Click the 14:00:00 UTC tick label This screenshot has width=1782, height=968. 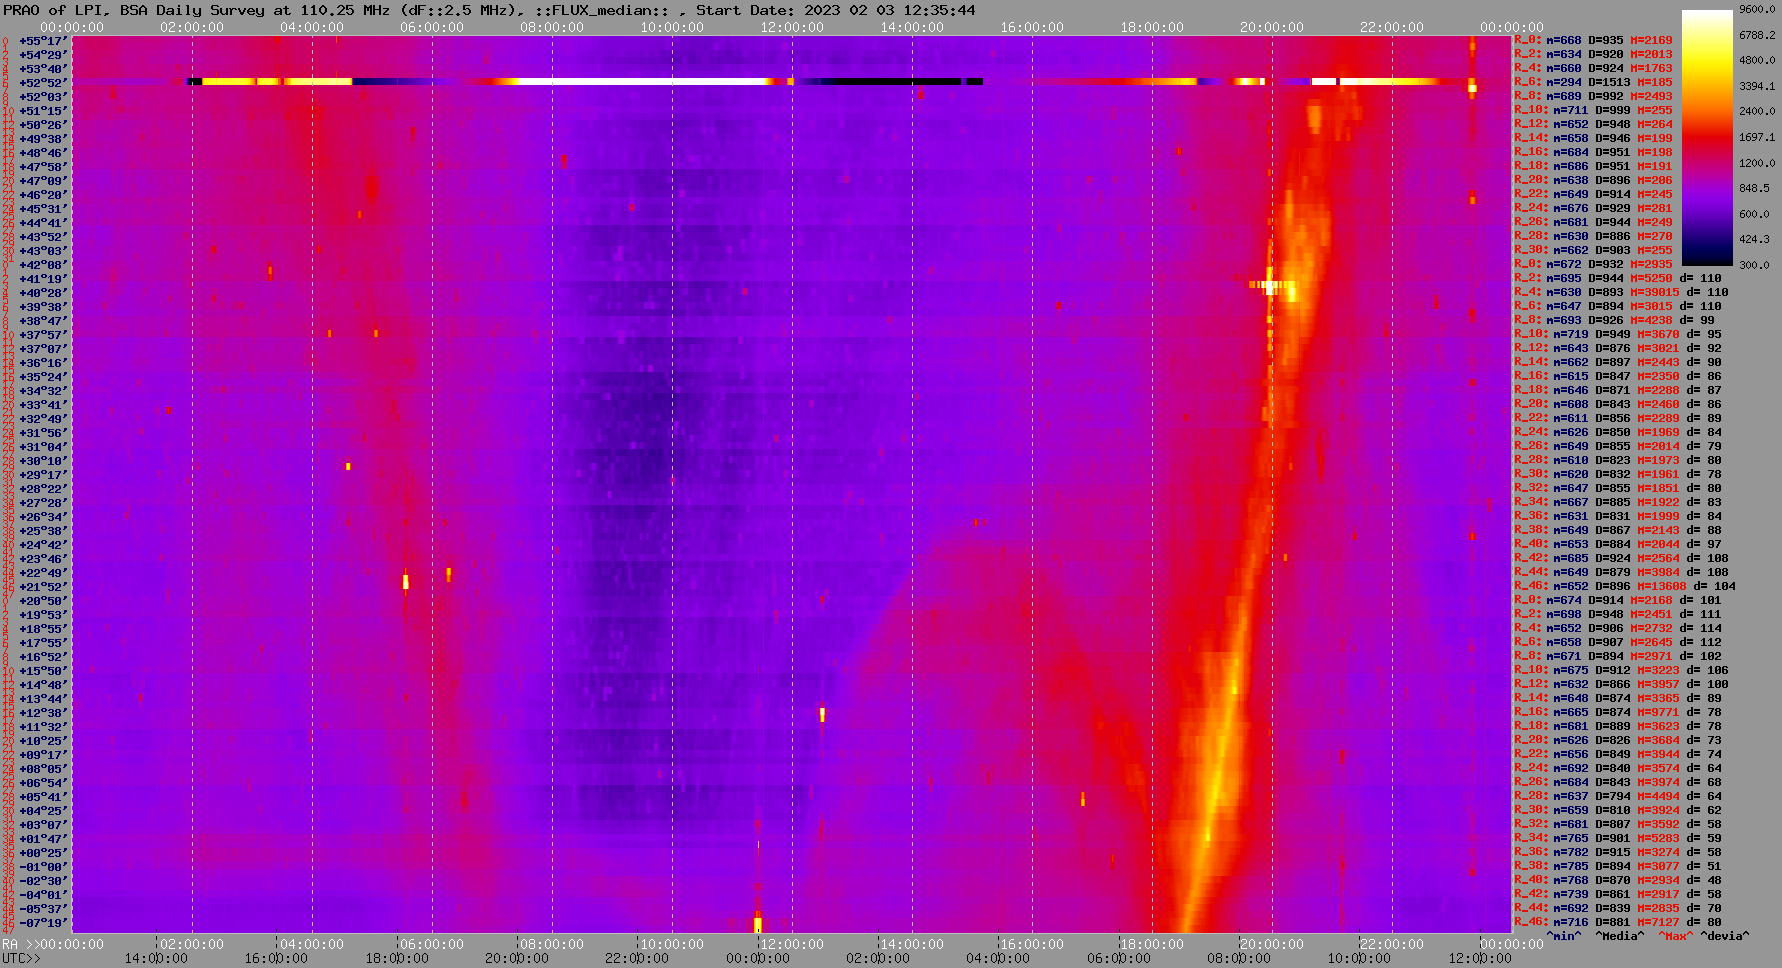(155, 958)
